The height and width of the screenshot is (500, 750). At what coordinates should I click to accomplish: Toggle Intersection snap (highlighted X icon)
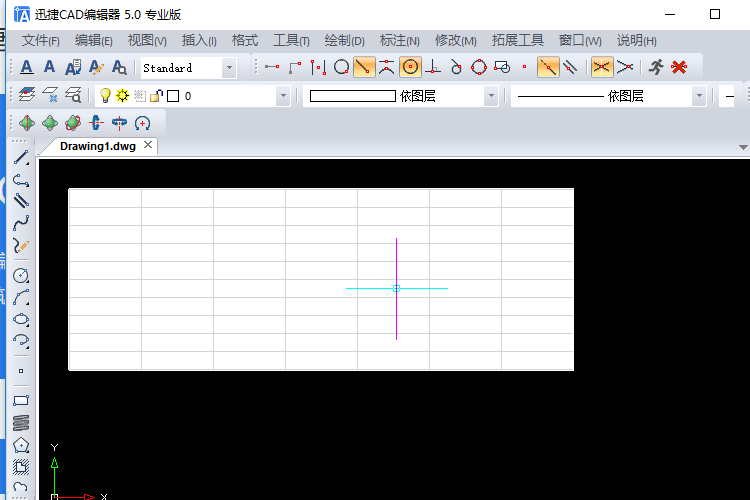pos(602,67)
